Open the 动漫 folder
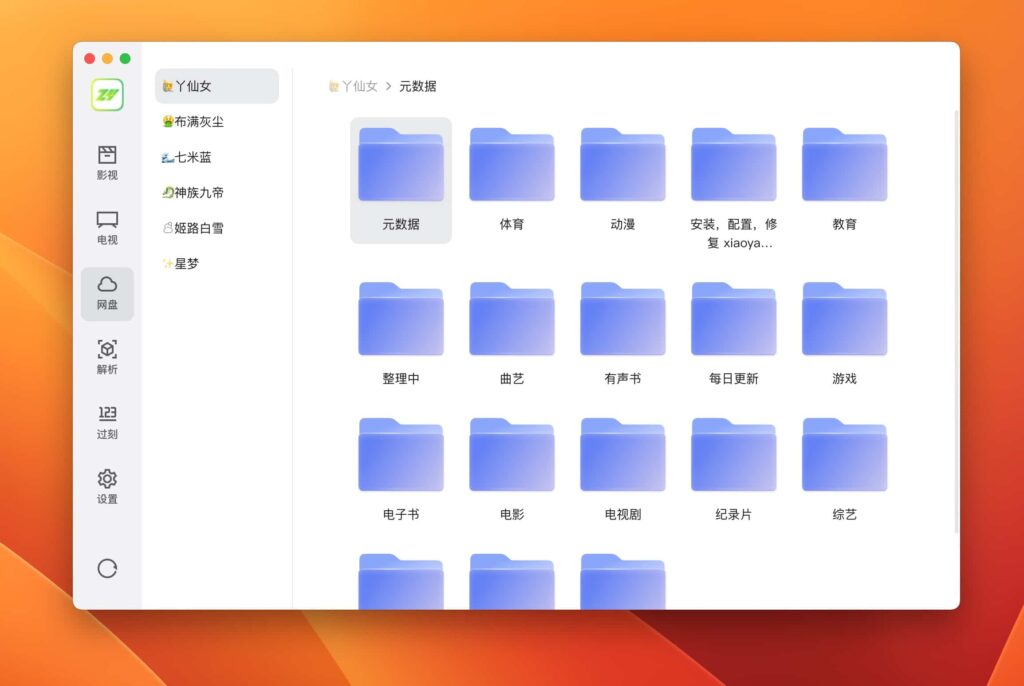 622,164
